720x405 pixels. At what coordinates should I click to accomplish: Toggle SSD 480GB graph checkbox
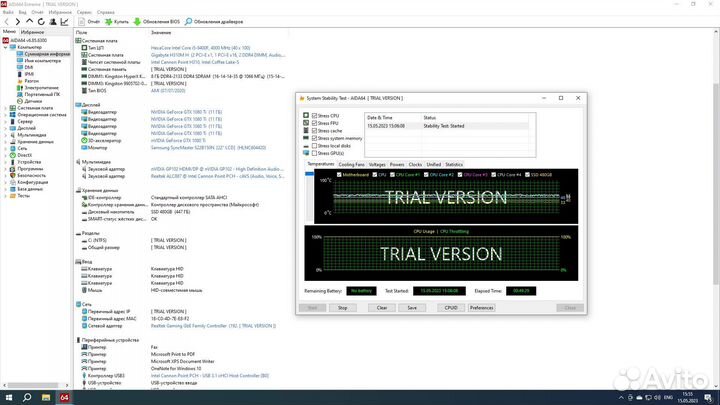coord(527,174)
